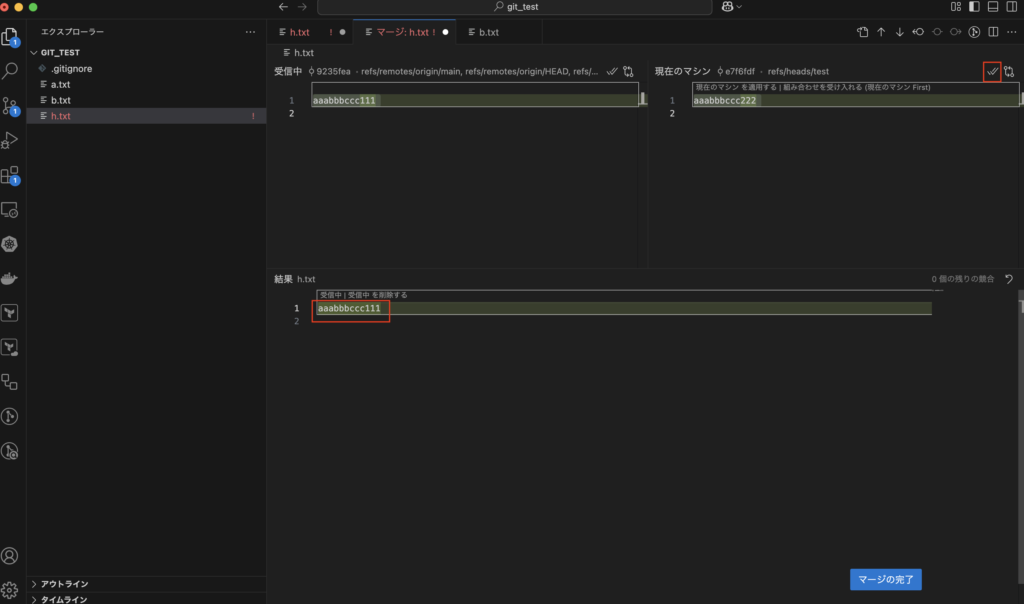This screenshot has height=604, width=1024.
Task: Click commit hash e7f6fdf
Action: point(739,71)
